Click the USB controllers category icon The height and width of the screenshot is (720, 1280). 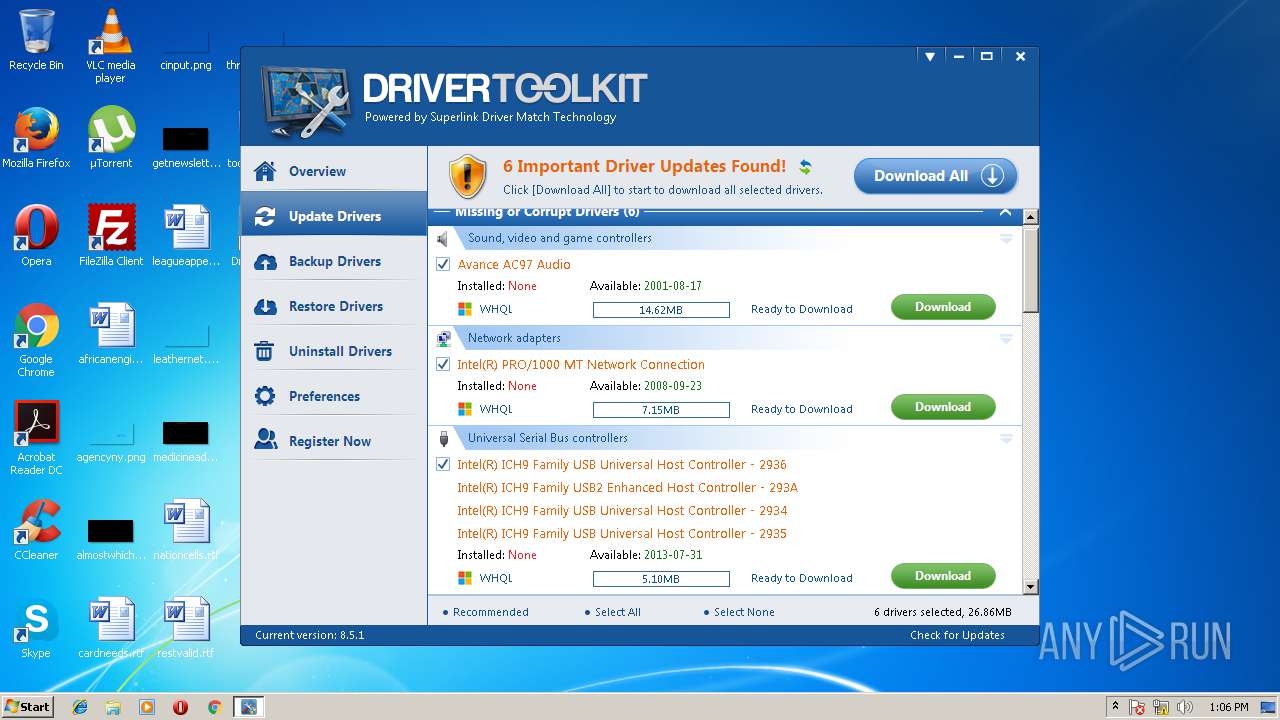click(443, 438)
